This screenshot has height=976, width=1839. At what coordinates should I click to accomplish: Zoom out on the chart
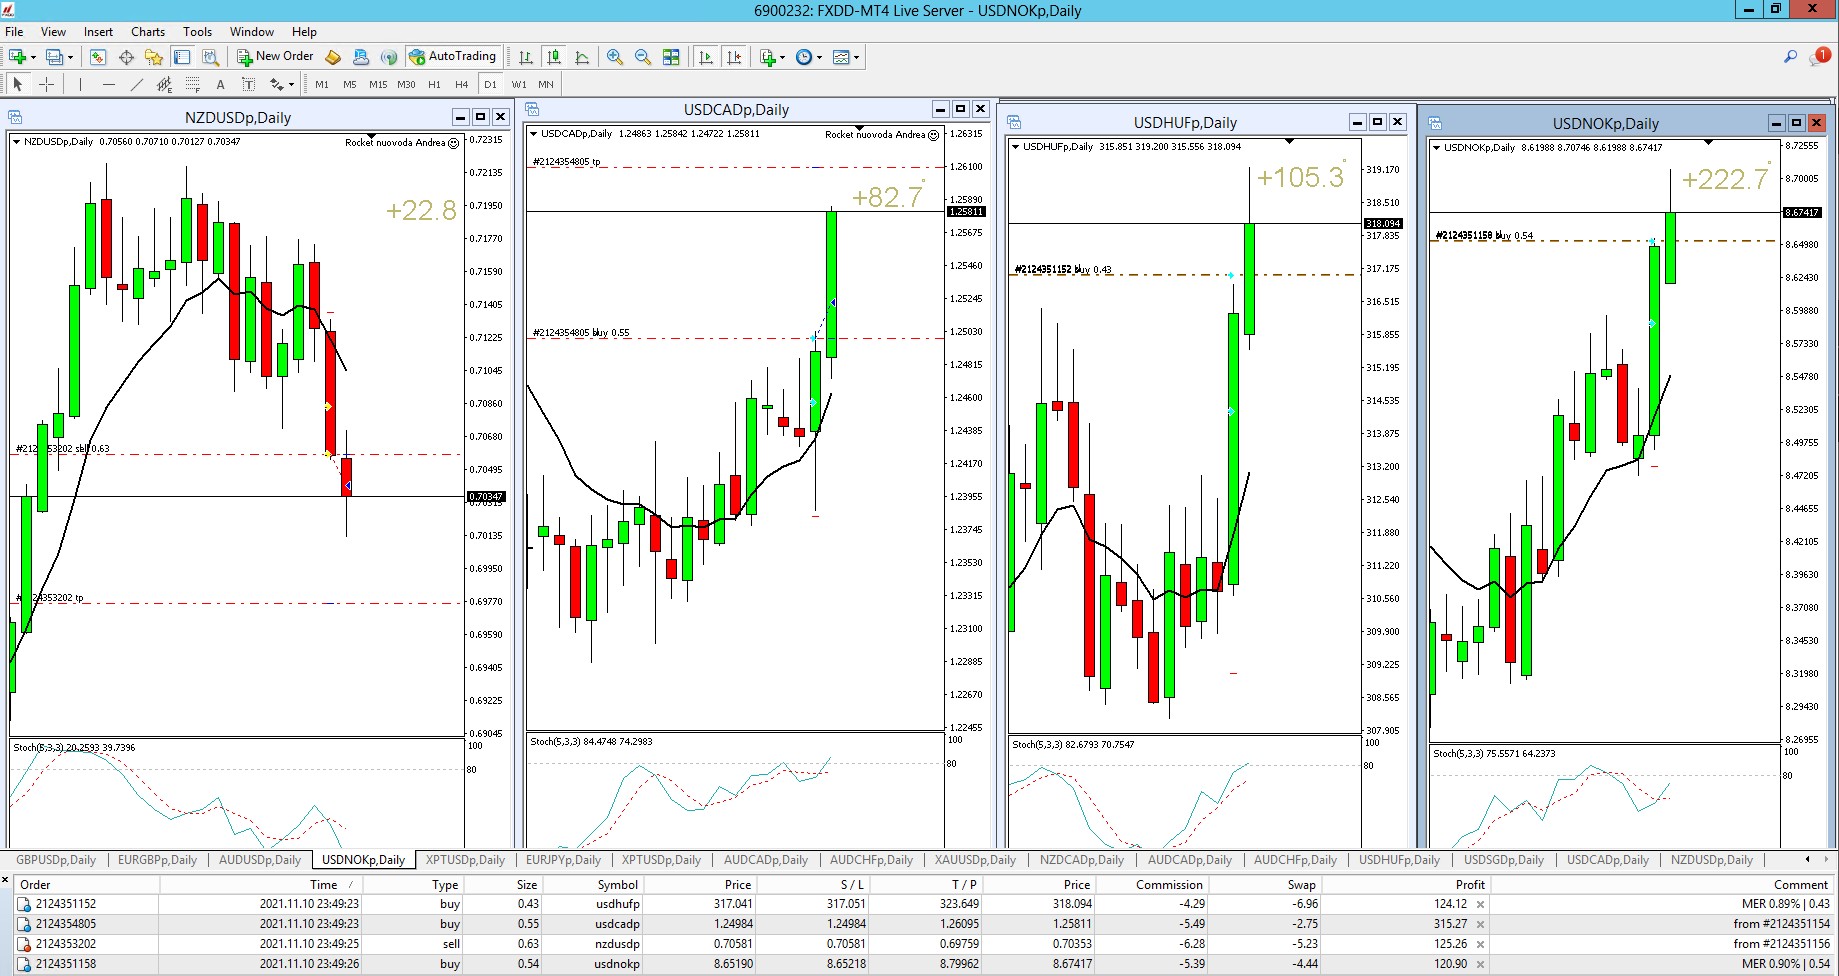pos(643,57)
